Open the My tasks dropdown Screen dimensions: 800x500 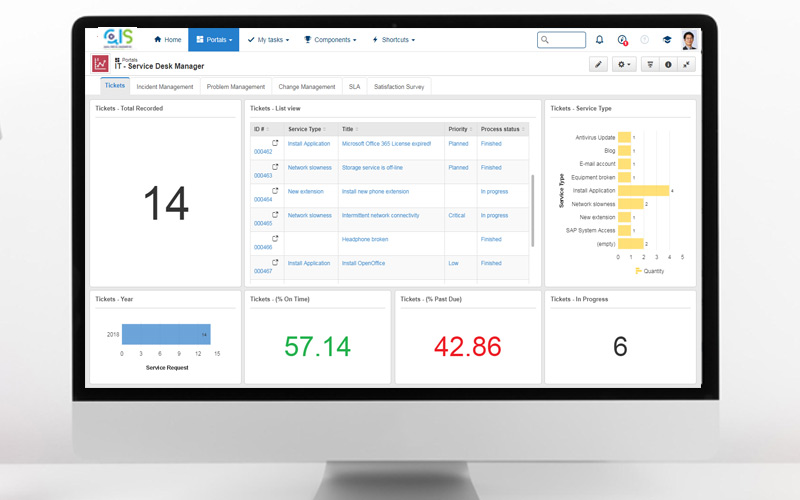[x=268, y=40]
